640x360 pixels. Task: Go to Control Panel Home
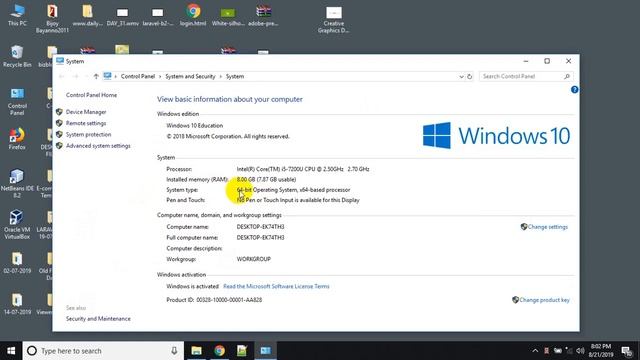[x=91, y=95]
